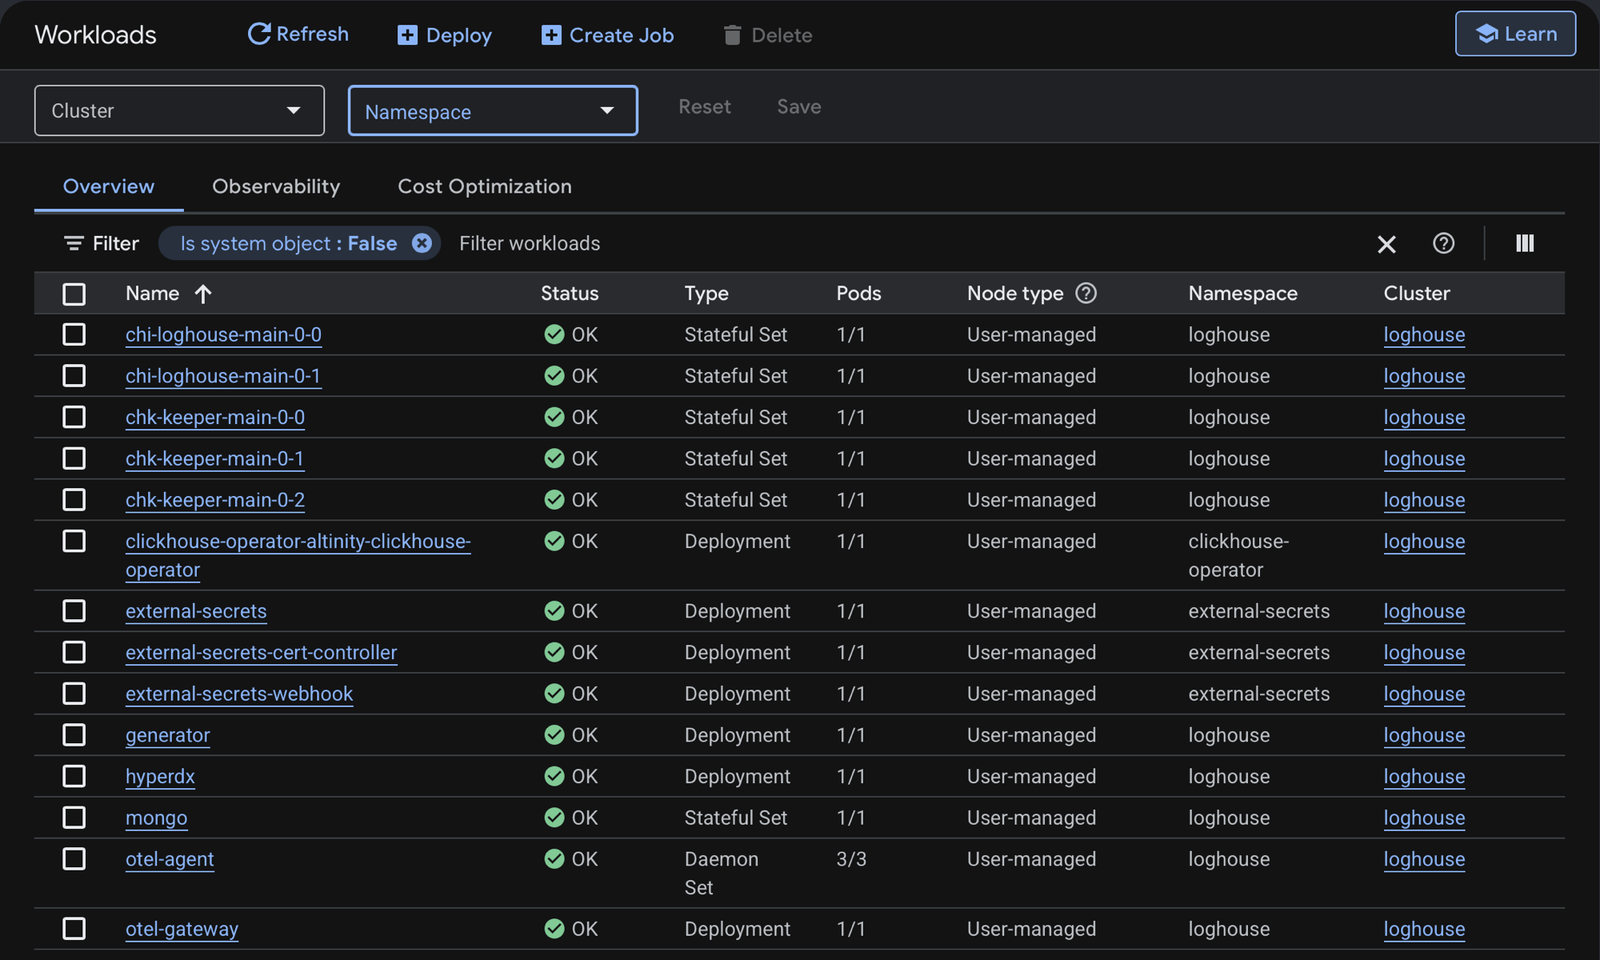Click the OK status icon for otel-agent
Image resolution: width=1600 pixels, height=960 pixels.
[554, 859]
